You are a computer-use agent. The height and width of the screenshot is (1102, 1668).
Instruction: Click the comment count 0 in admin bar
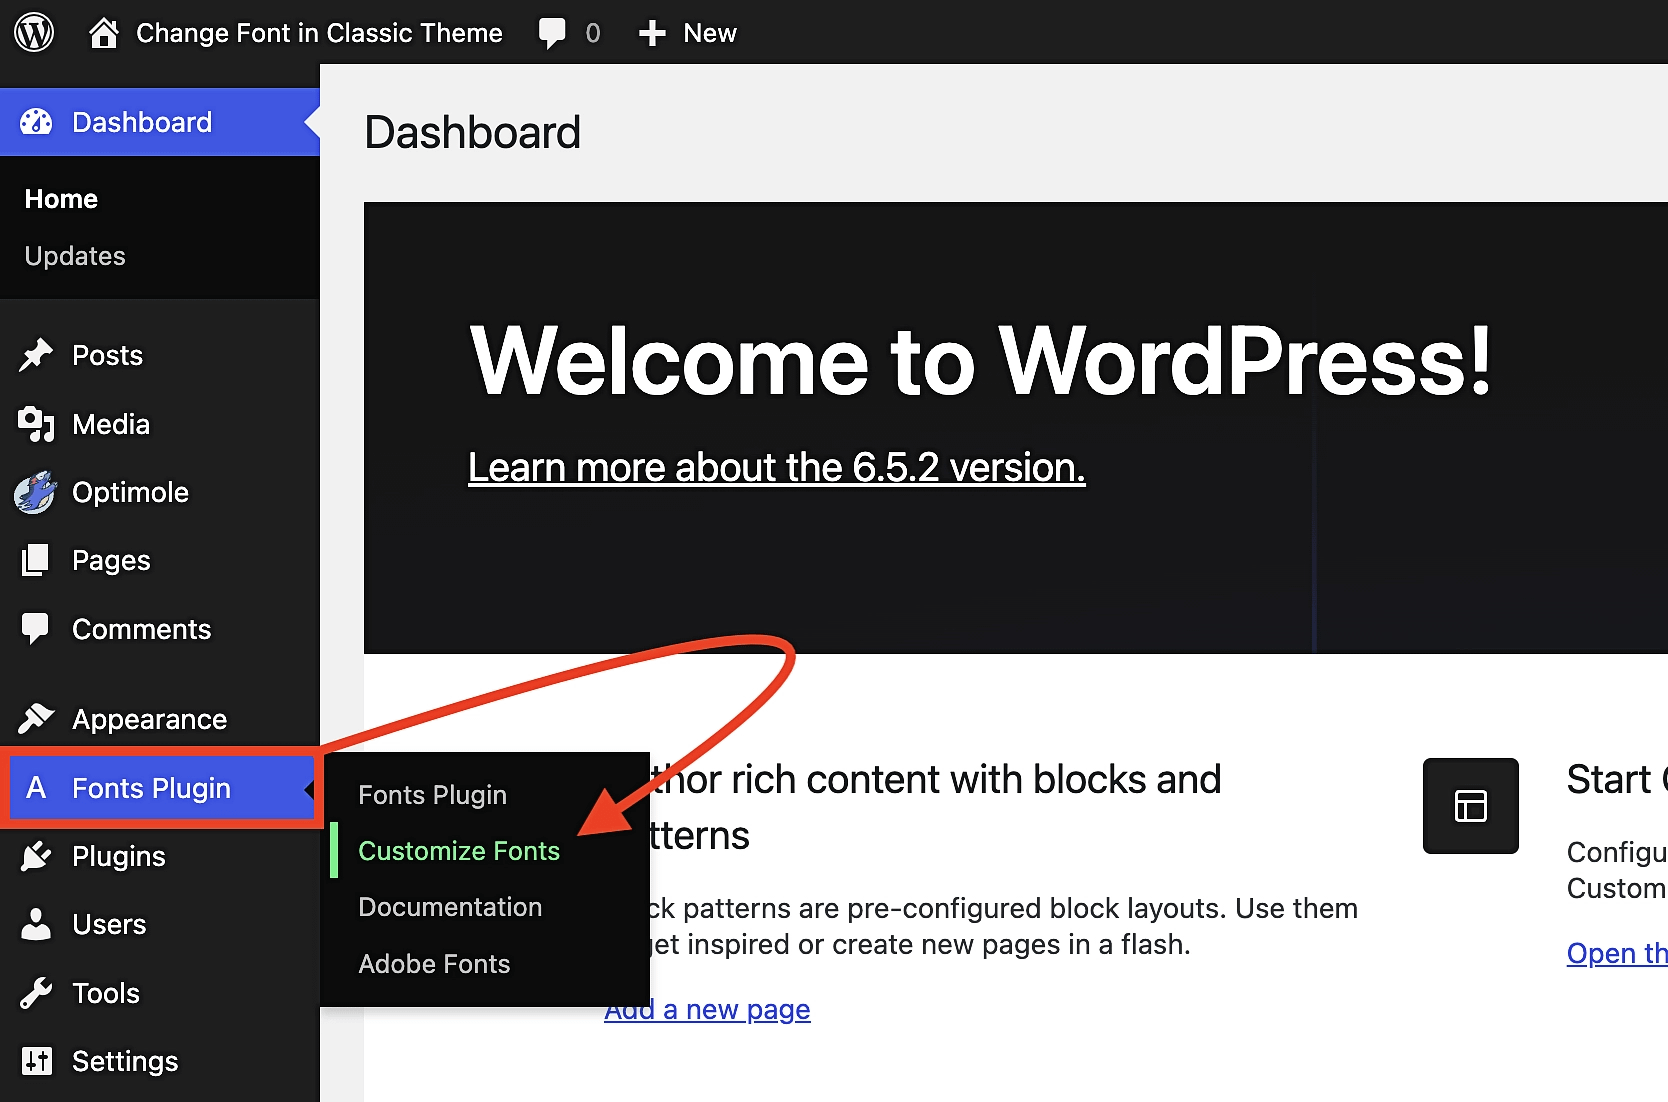(593, 33)
